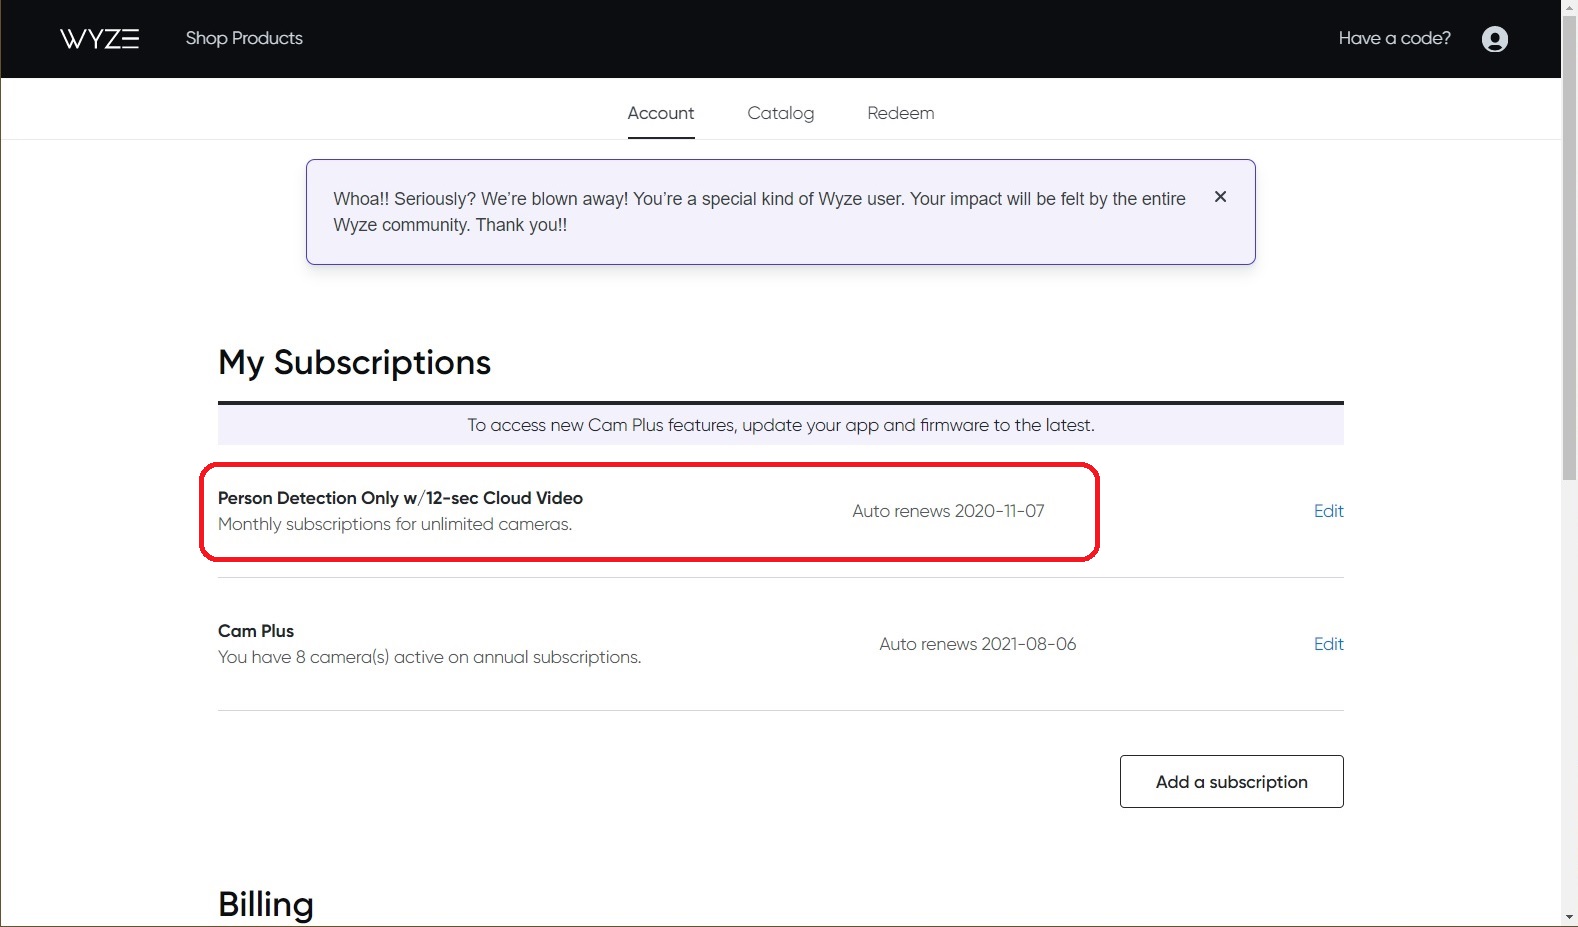Edit the Cam Plus subscription
The width and height of the screenshot is (1578, 927).
click(1328, 644)
